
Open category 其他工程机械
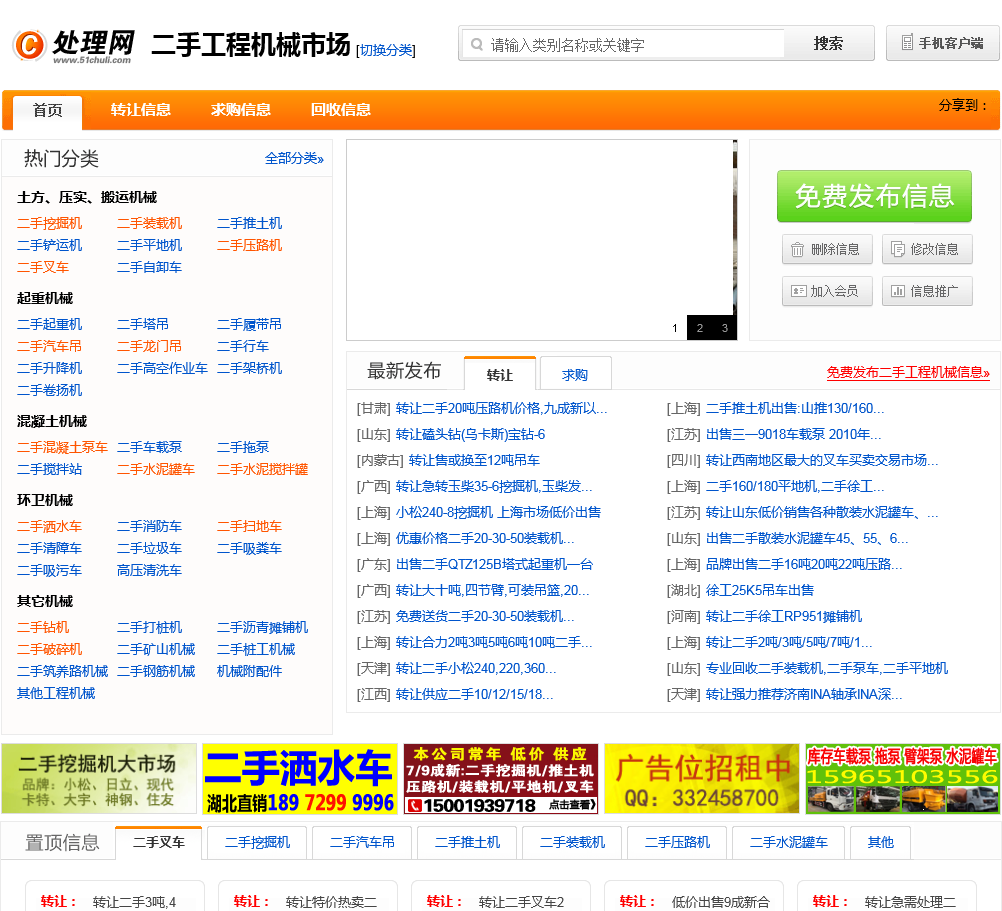(x=56, y=693)
